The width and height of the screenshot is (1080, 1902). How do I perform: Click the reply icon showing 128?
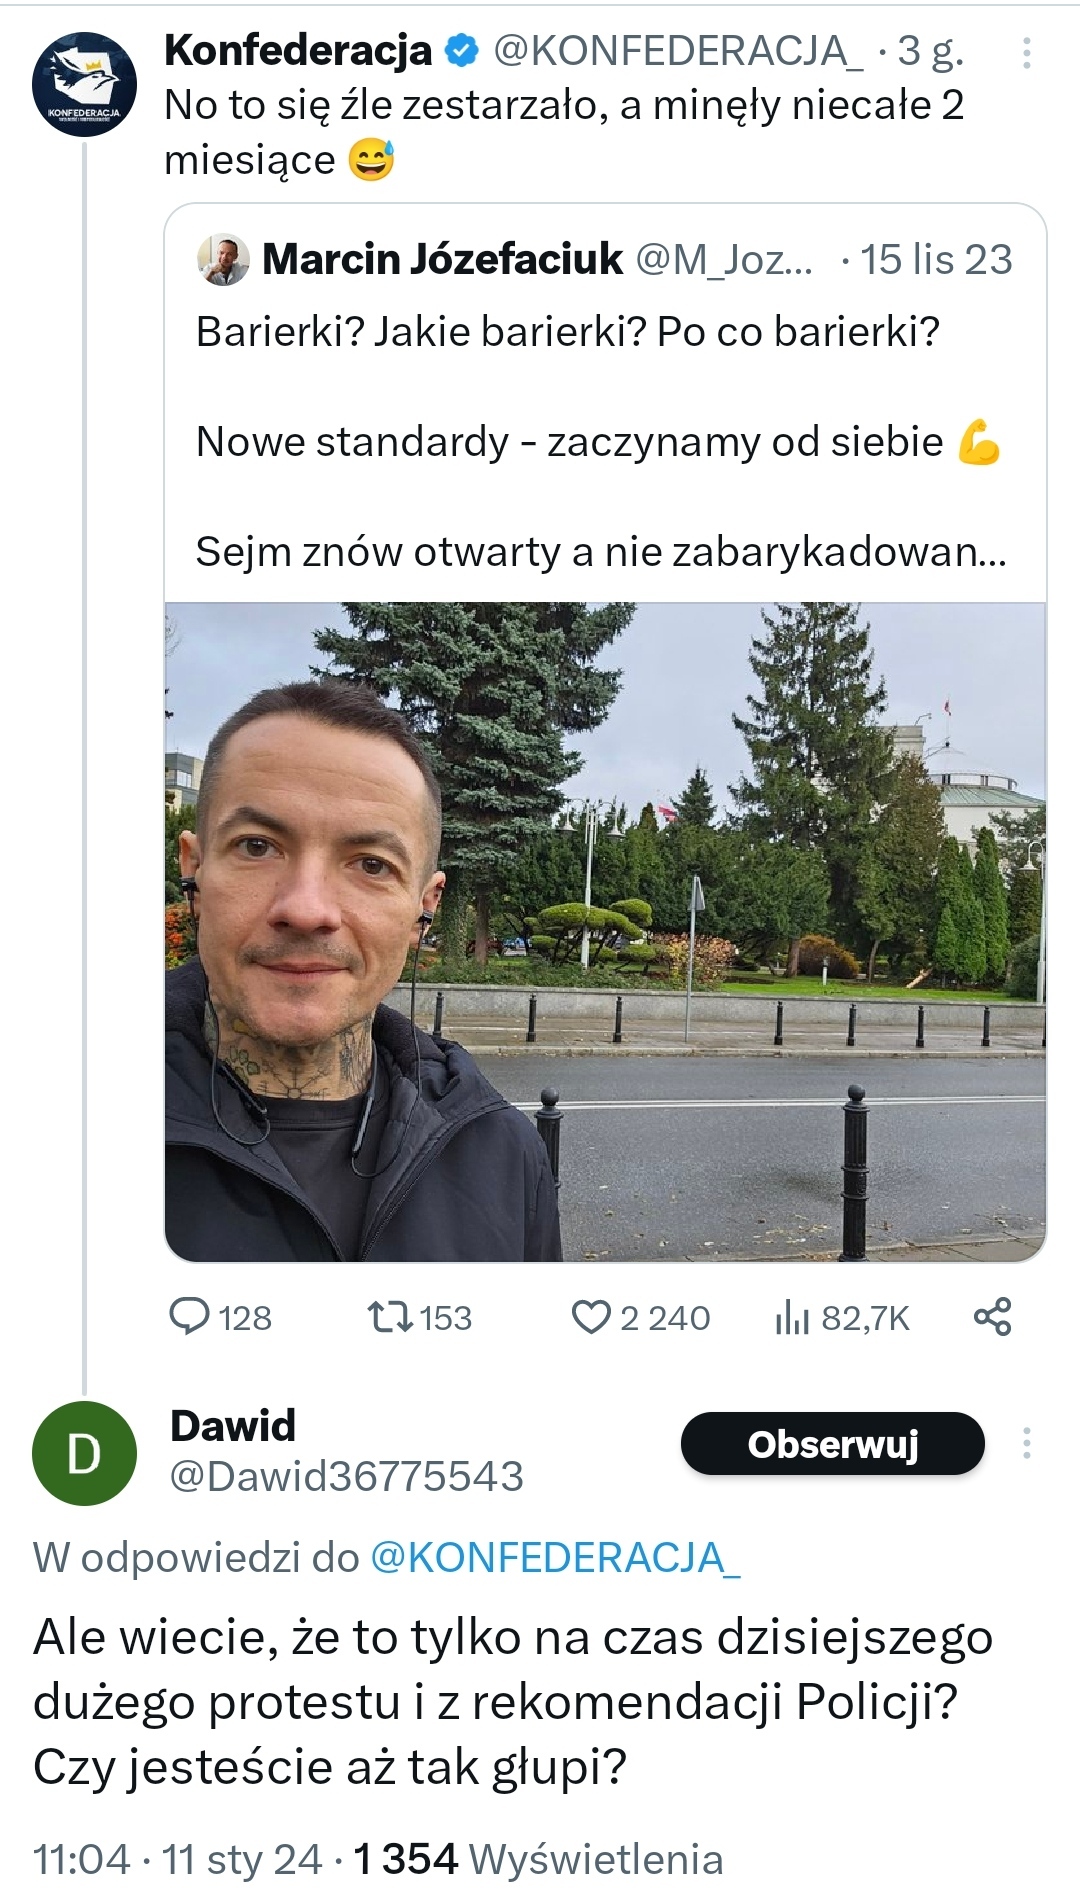[190, 1316]
